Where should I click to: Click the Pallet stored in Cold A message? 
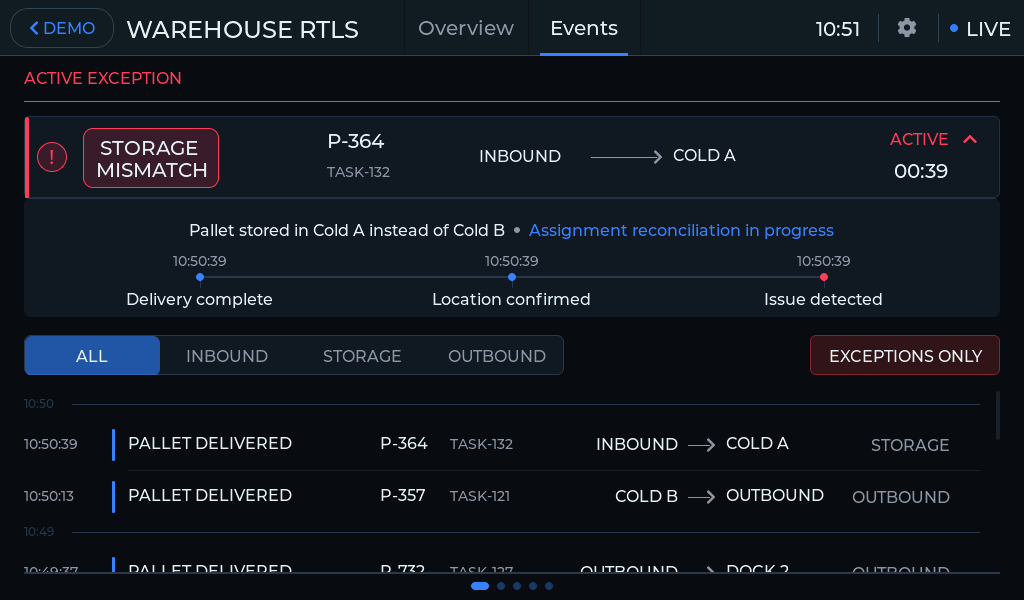pyautogui.click(x=347, y=230)
